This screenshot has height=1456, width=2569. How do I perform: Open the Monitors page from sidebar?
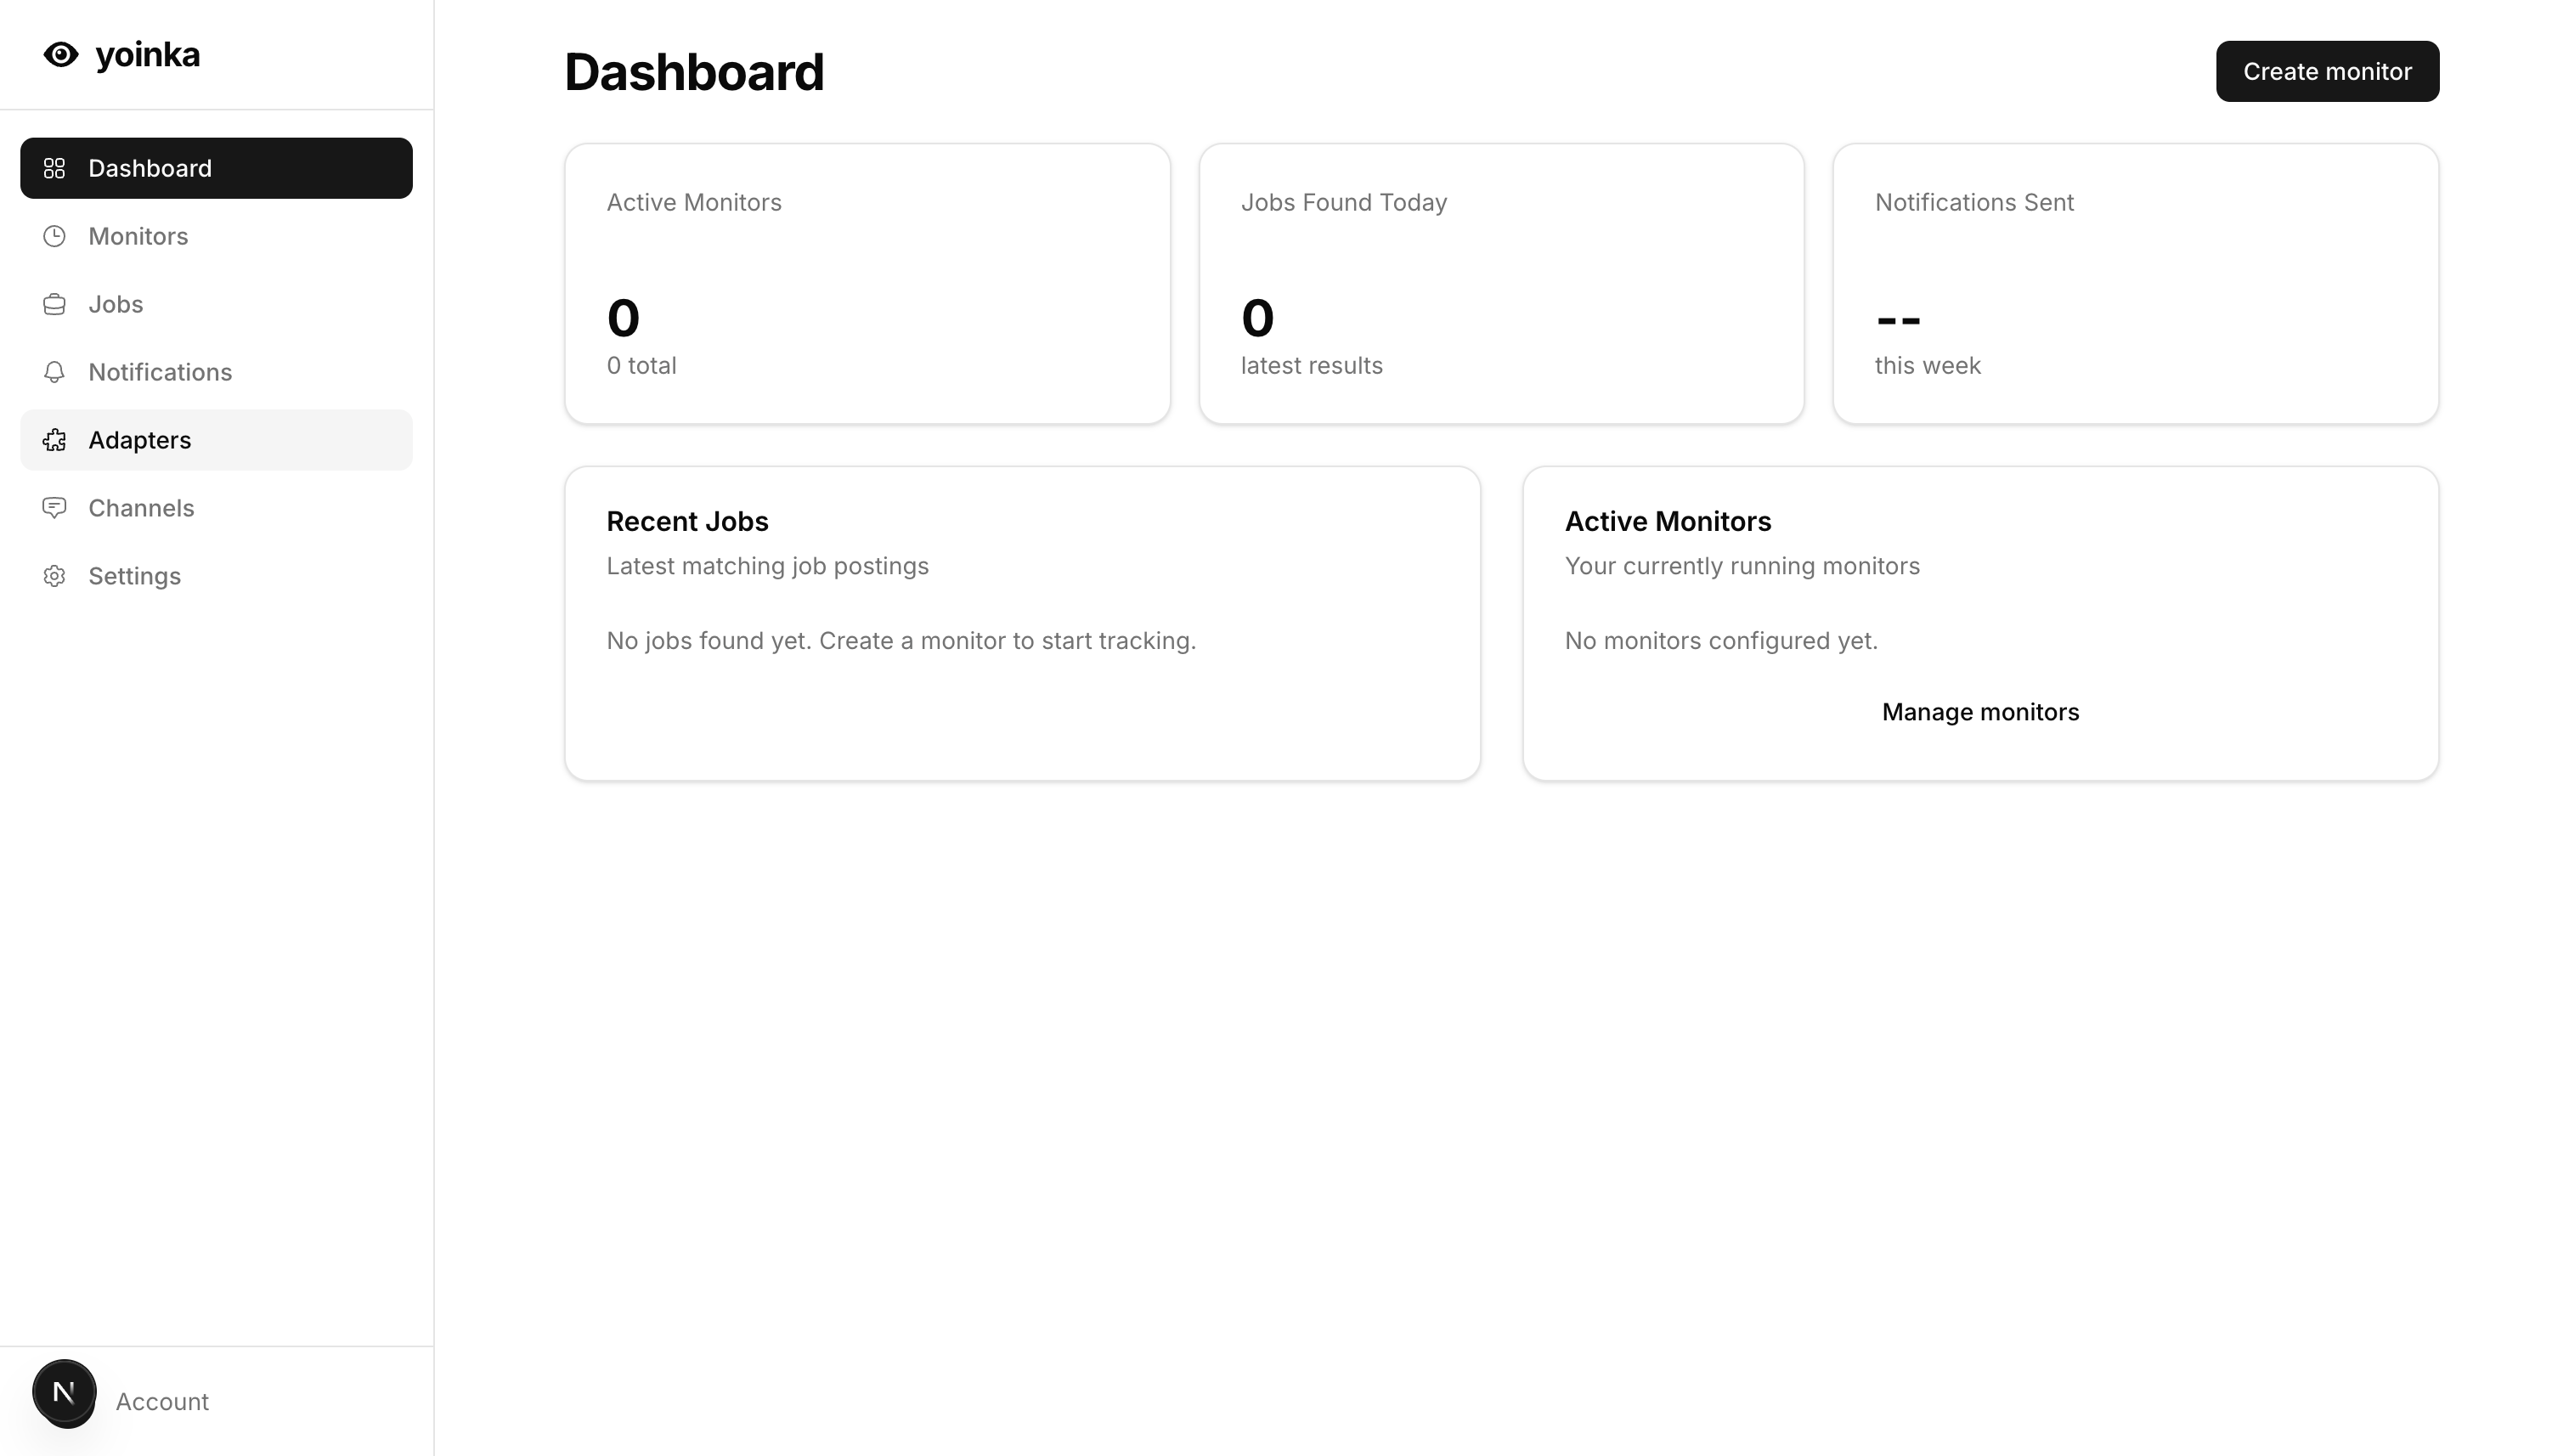click(x=138, y=236)
